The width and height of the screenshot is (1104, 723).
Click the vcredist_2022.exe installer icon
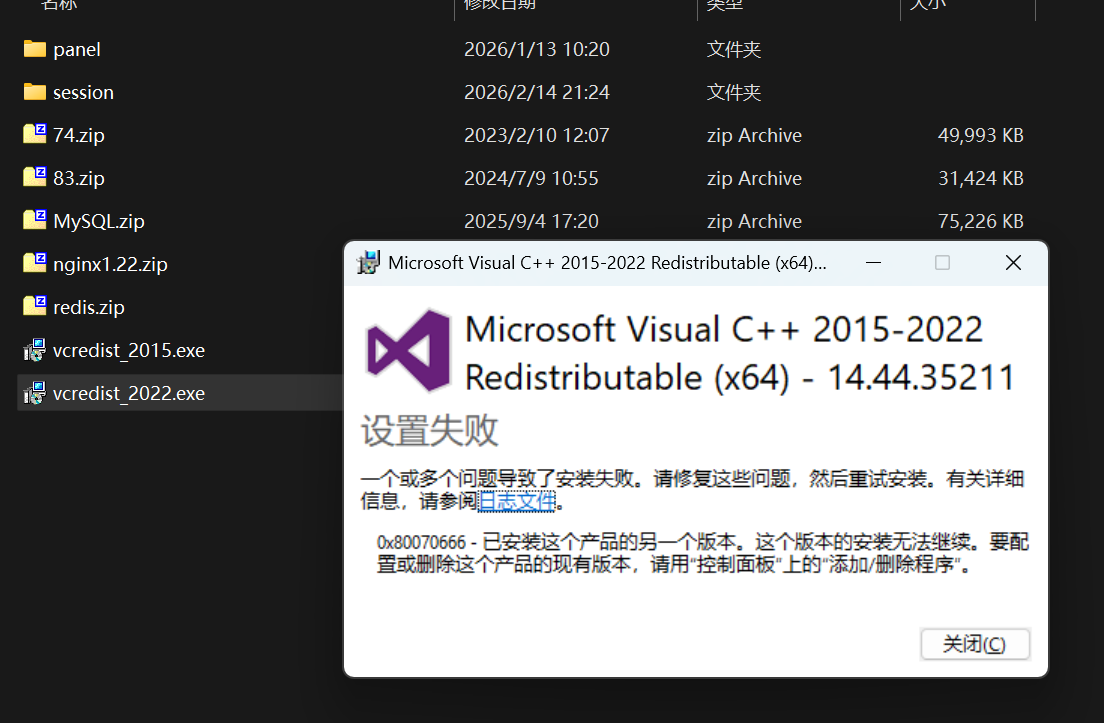(x=34, y=393)
